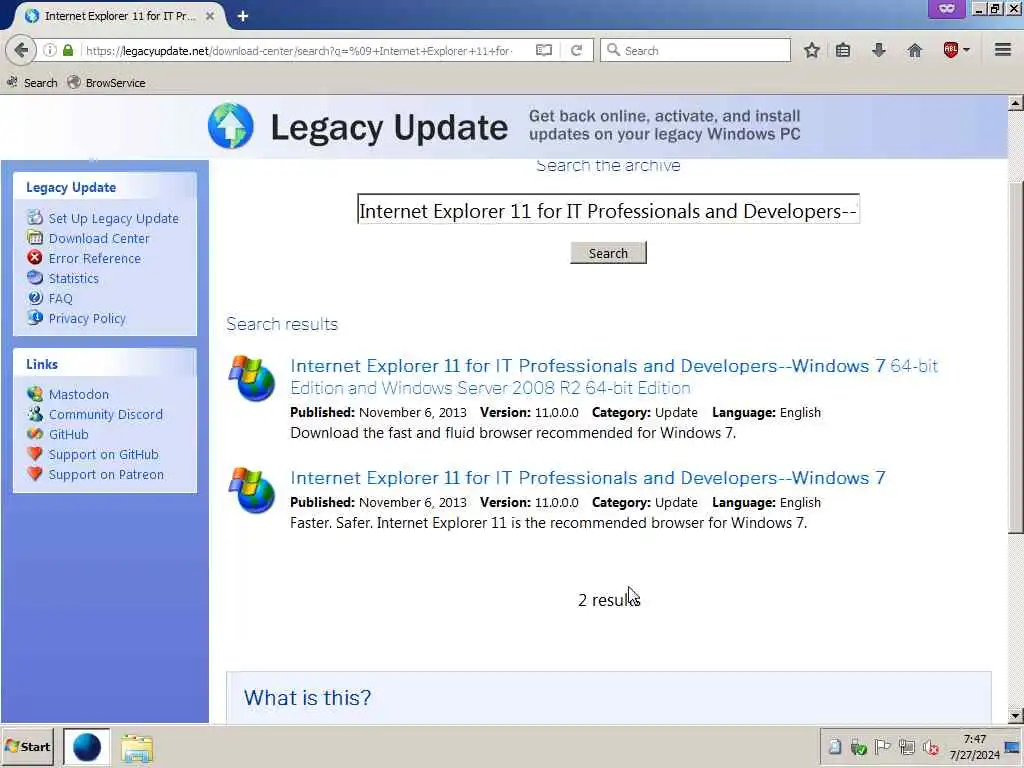1024x768 pixels.
Task: Open the Community Discord link
Action: coord(105,415)
